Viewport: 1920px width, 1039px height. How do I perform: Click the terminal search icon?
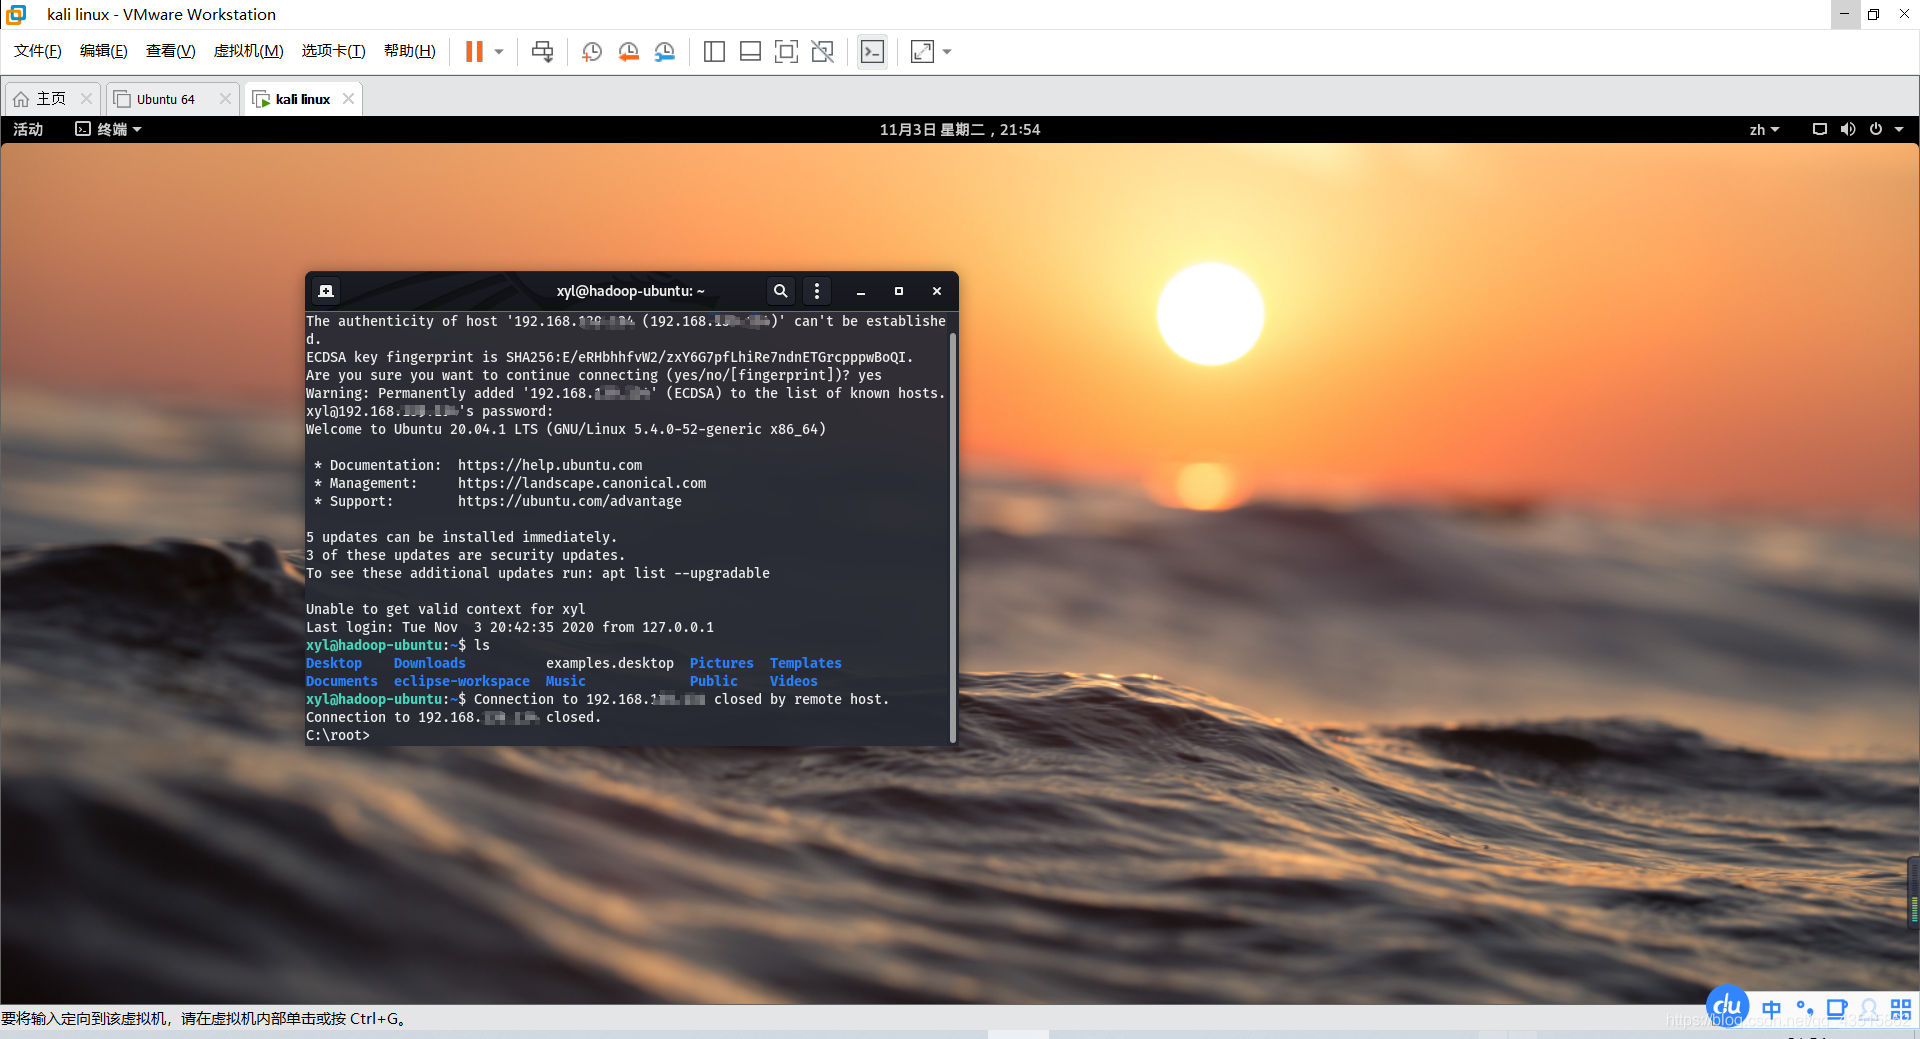(781, 291)
